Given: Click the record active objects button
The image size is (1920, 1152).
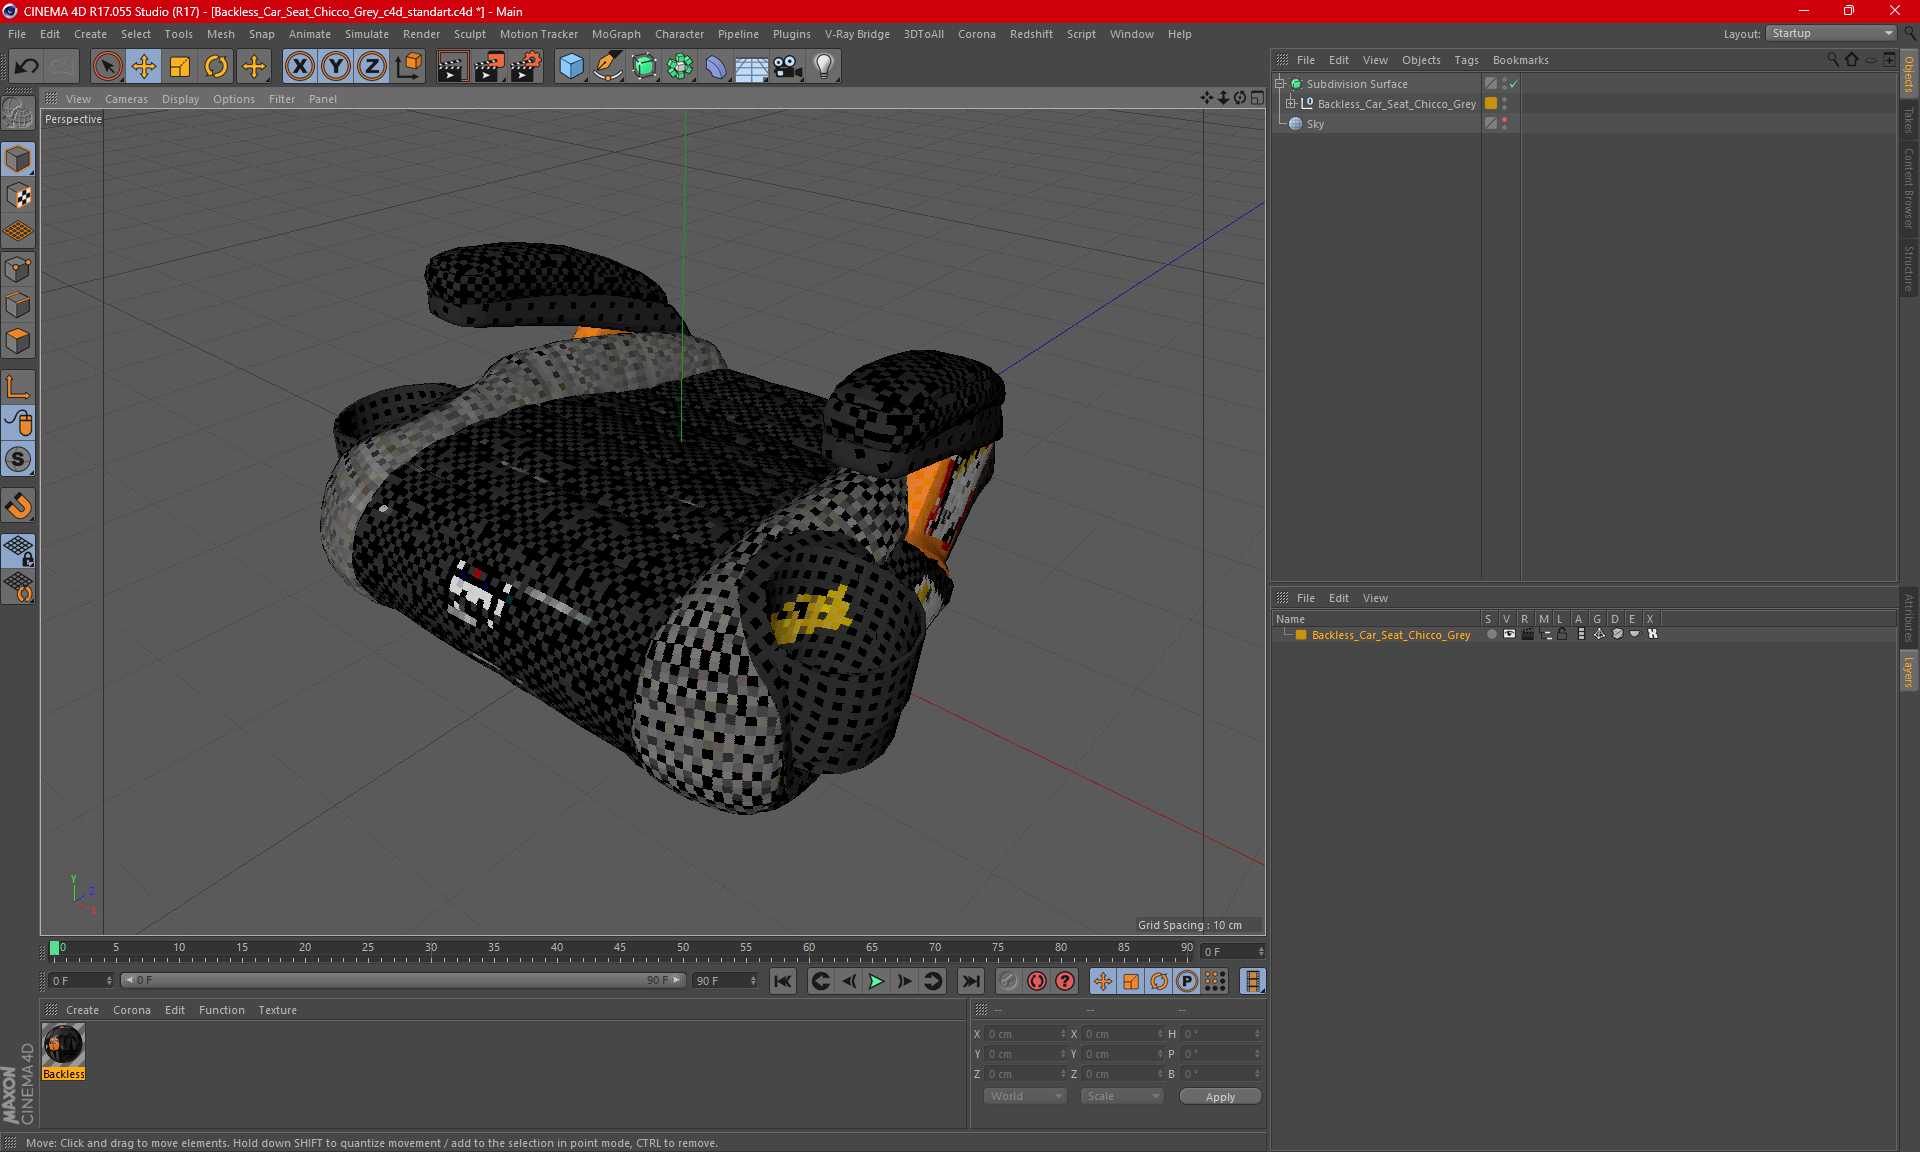Looking at the screenshot, I should [1037, 981].
